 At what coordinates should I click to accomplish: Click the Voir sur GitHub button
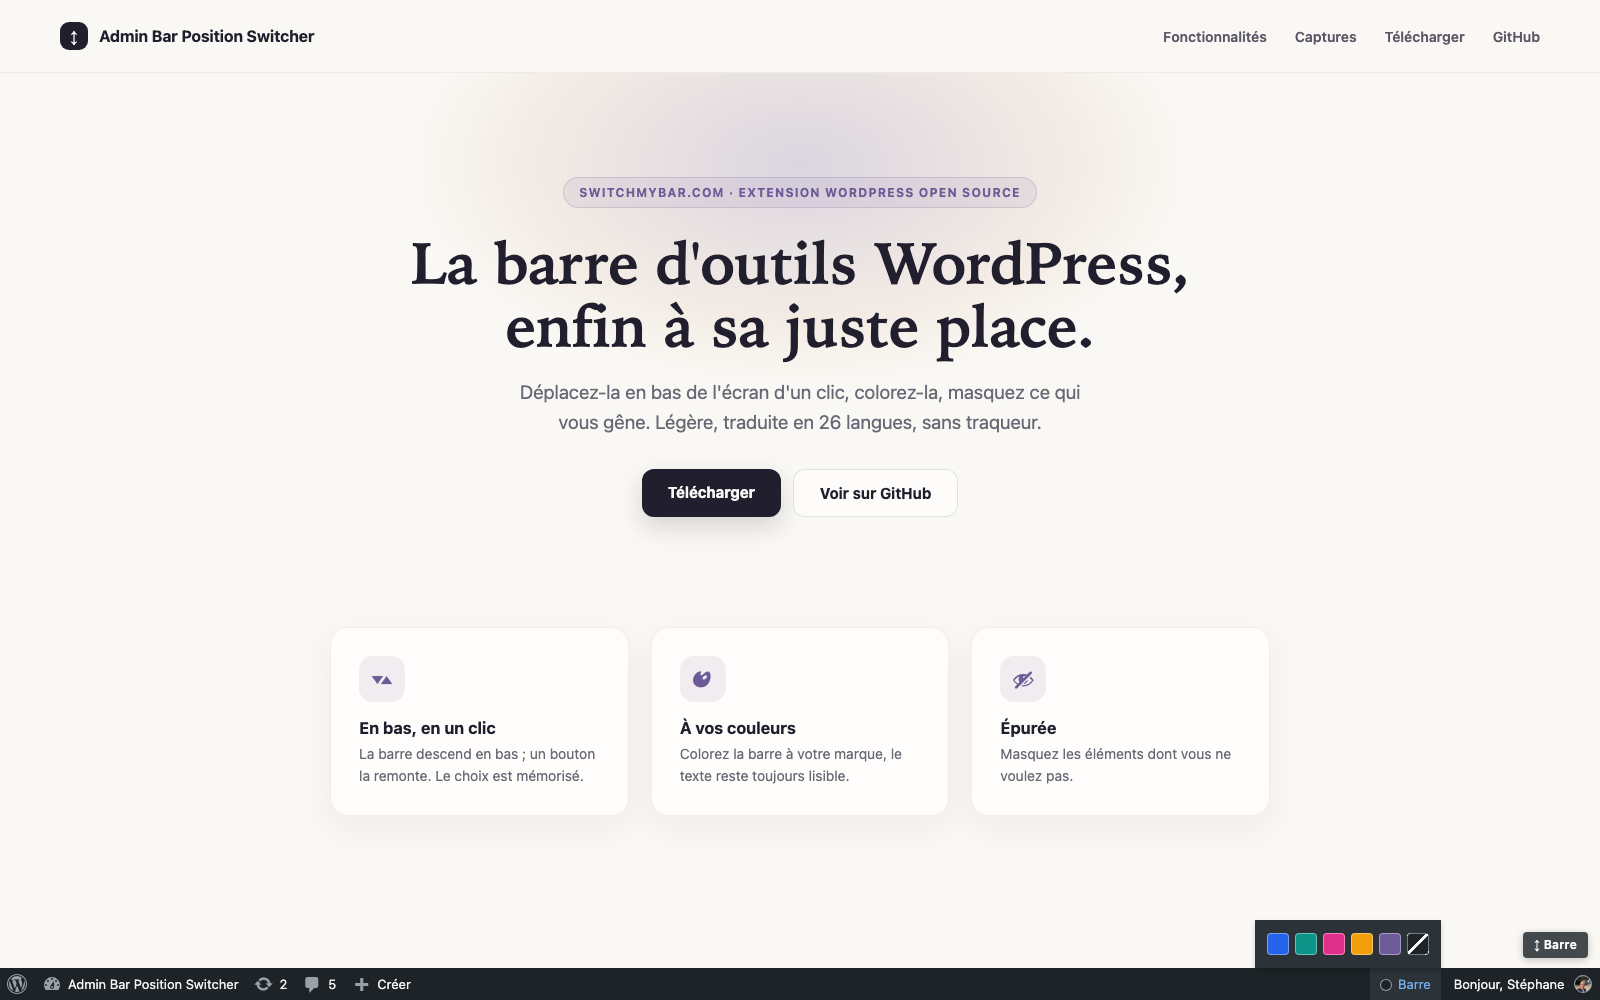pos(875,493)
